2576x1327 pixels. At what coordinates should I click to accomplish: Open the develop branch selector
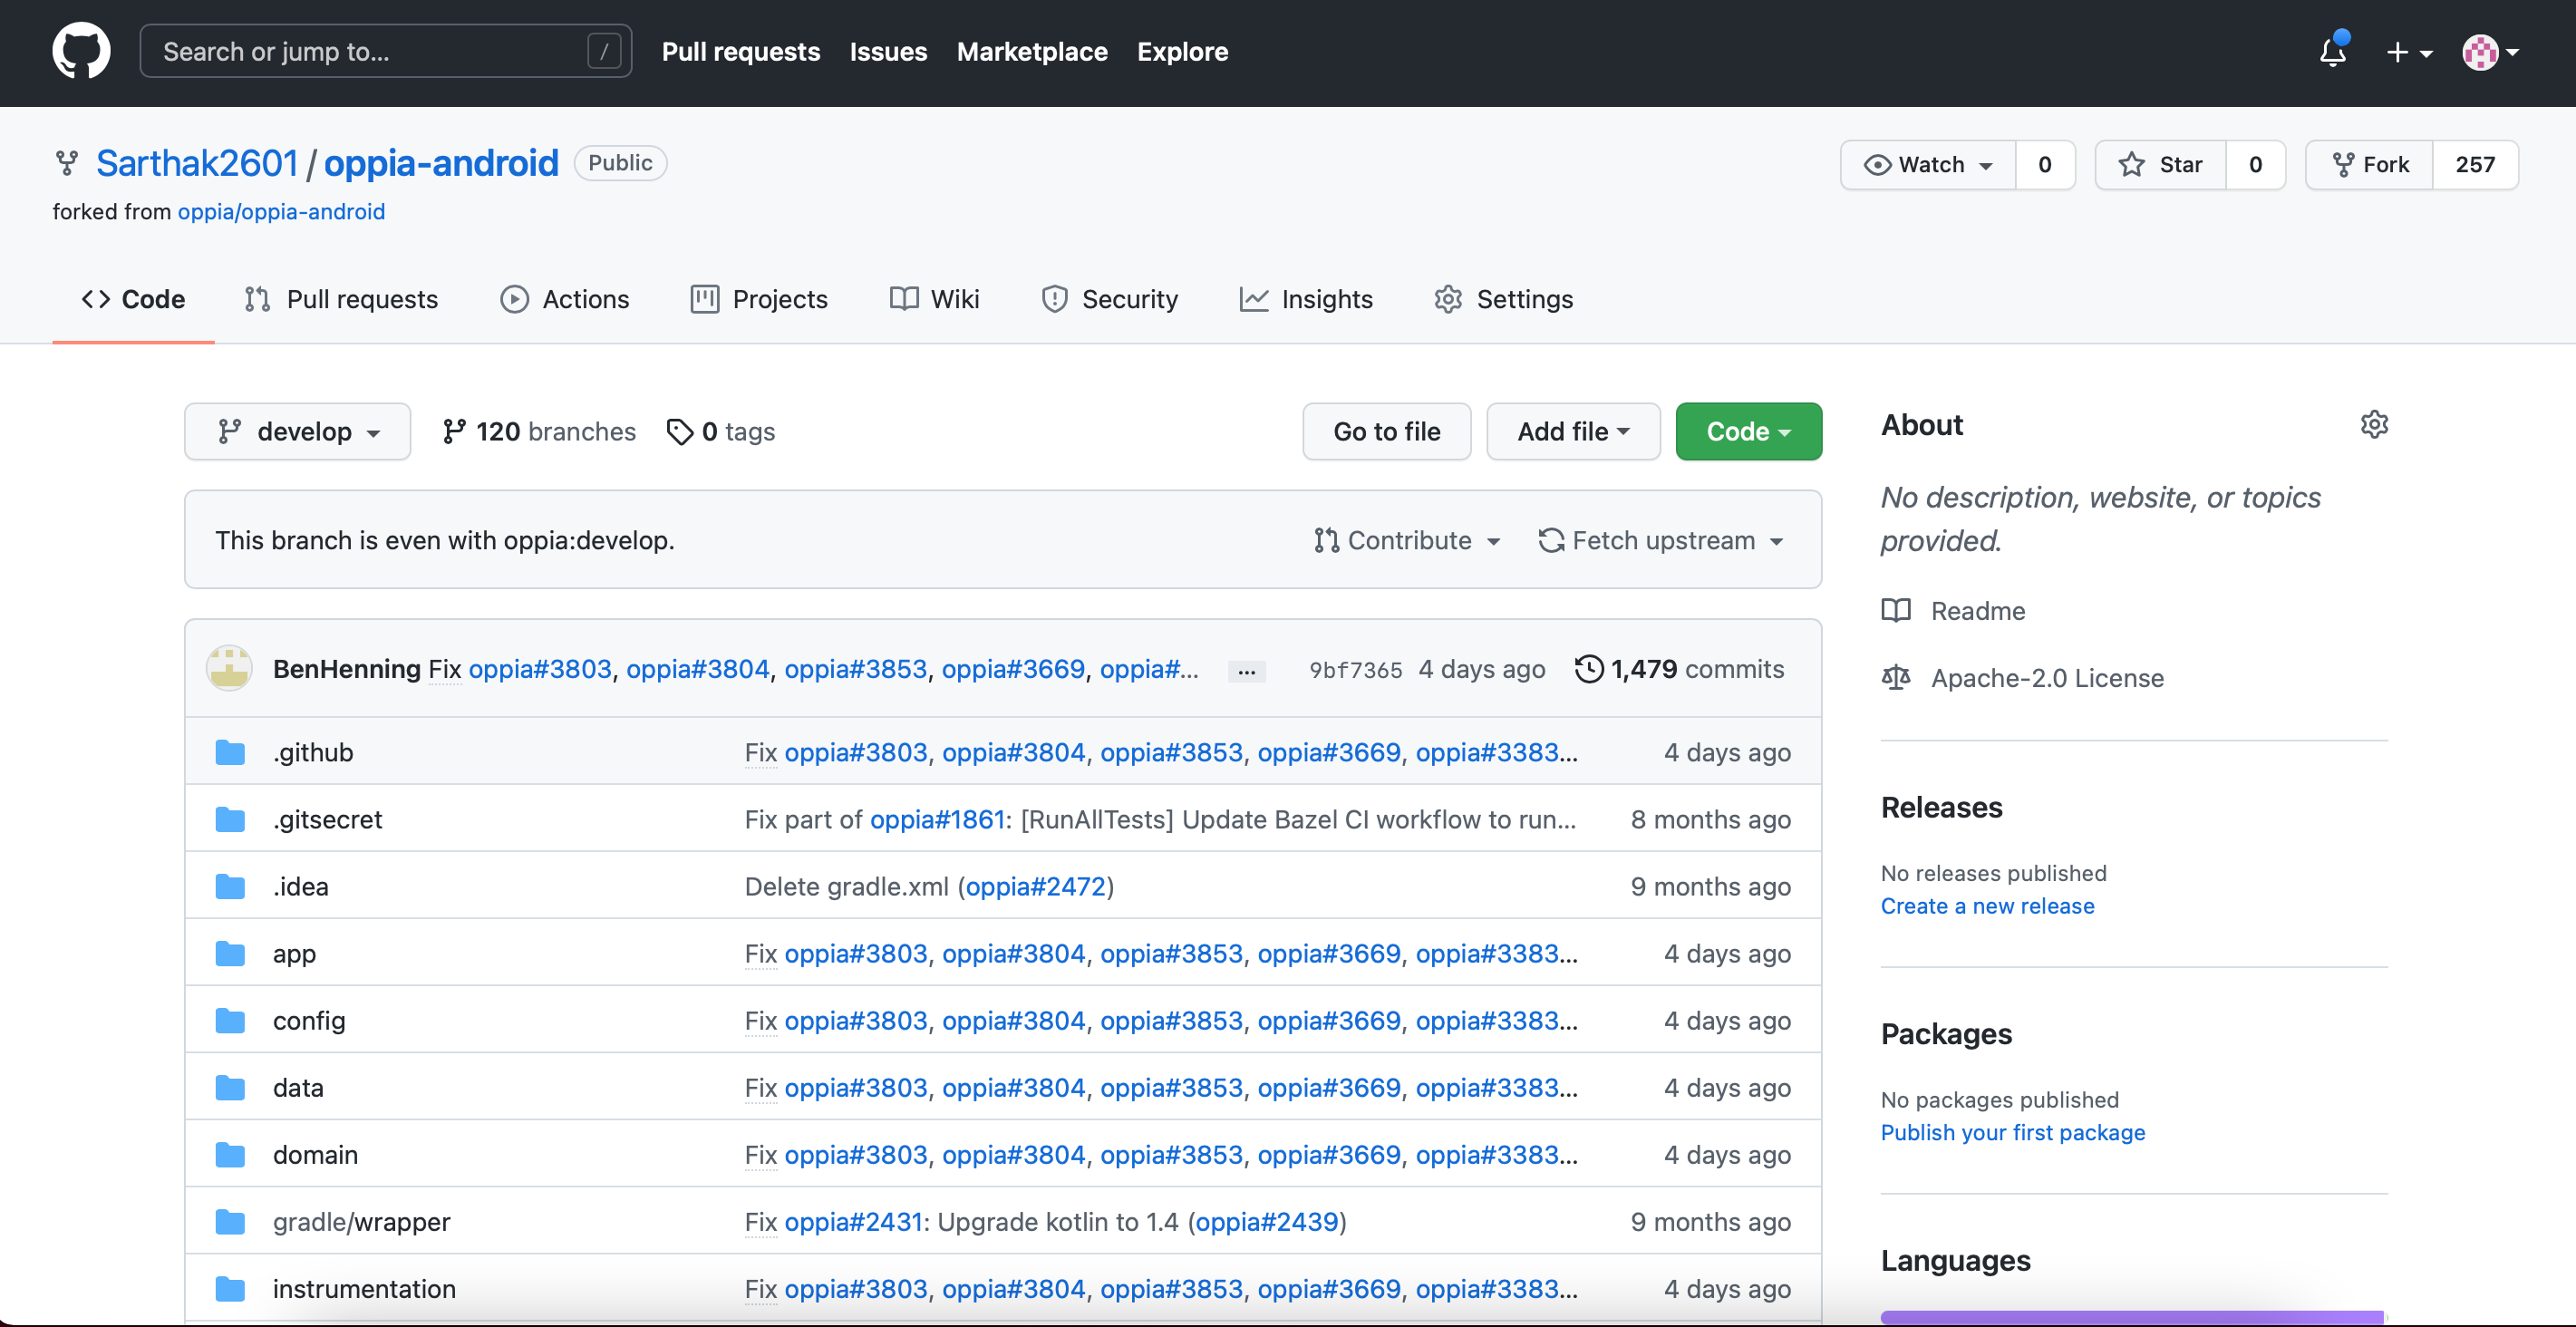pyautogui.click(x=298, y=431)
